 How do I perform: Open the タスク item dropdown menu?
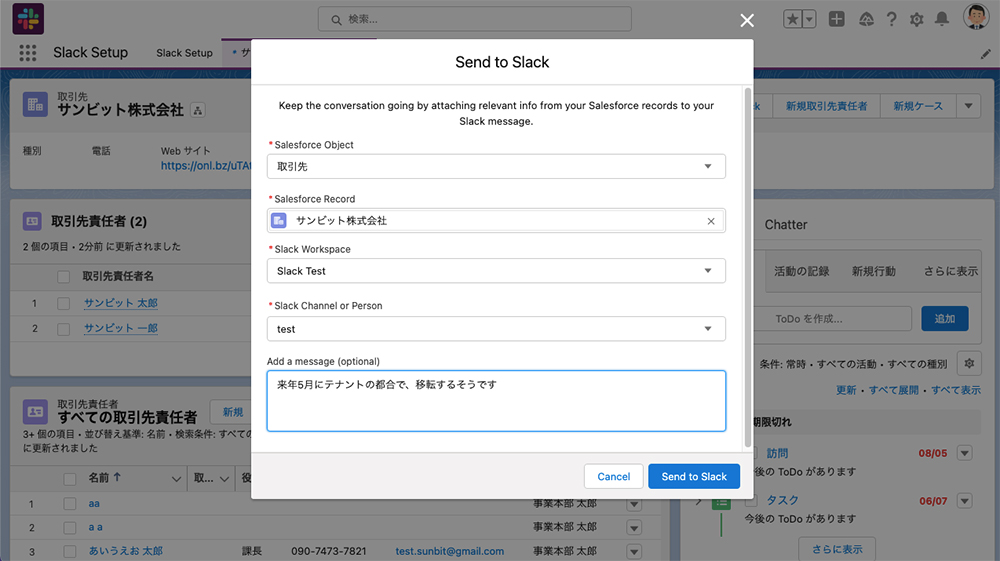(964, 501)
